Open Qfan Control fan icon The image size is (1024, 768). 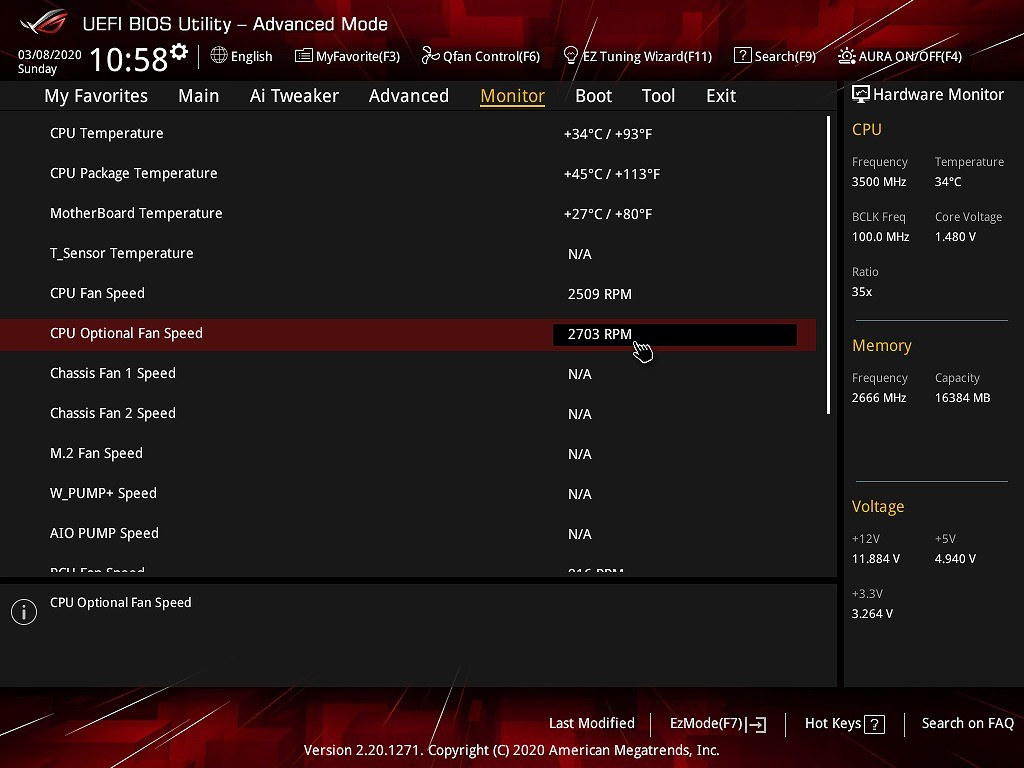point(430,56)
